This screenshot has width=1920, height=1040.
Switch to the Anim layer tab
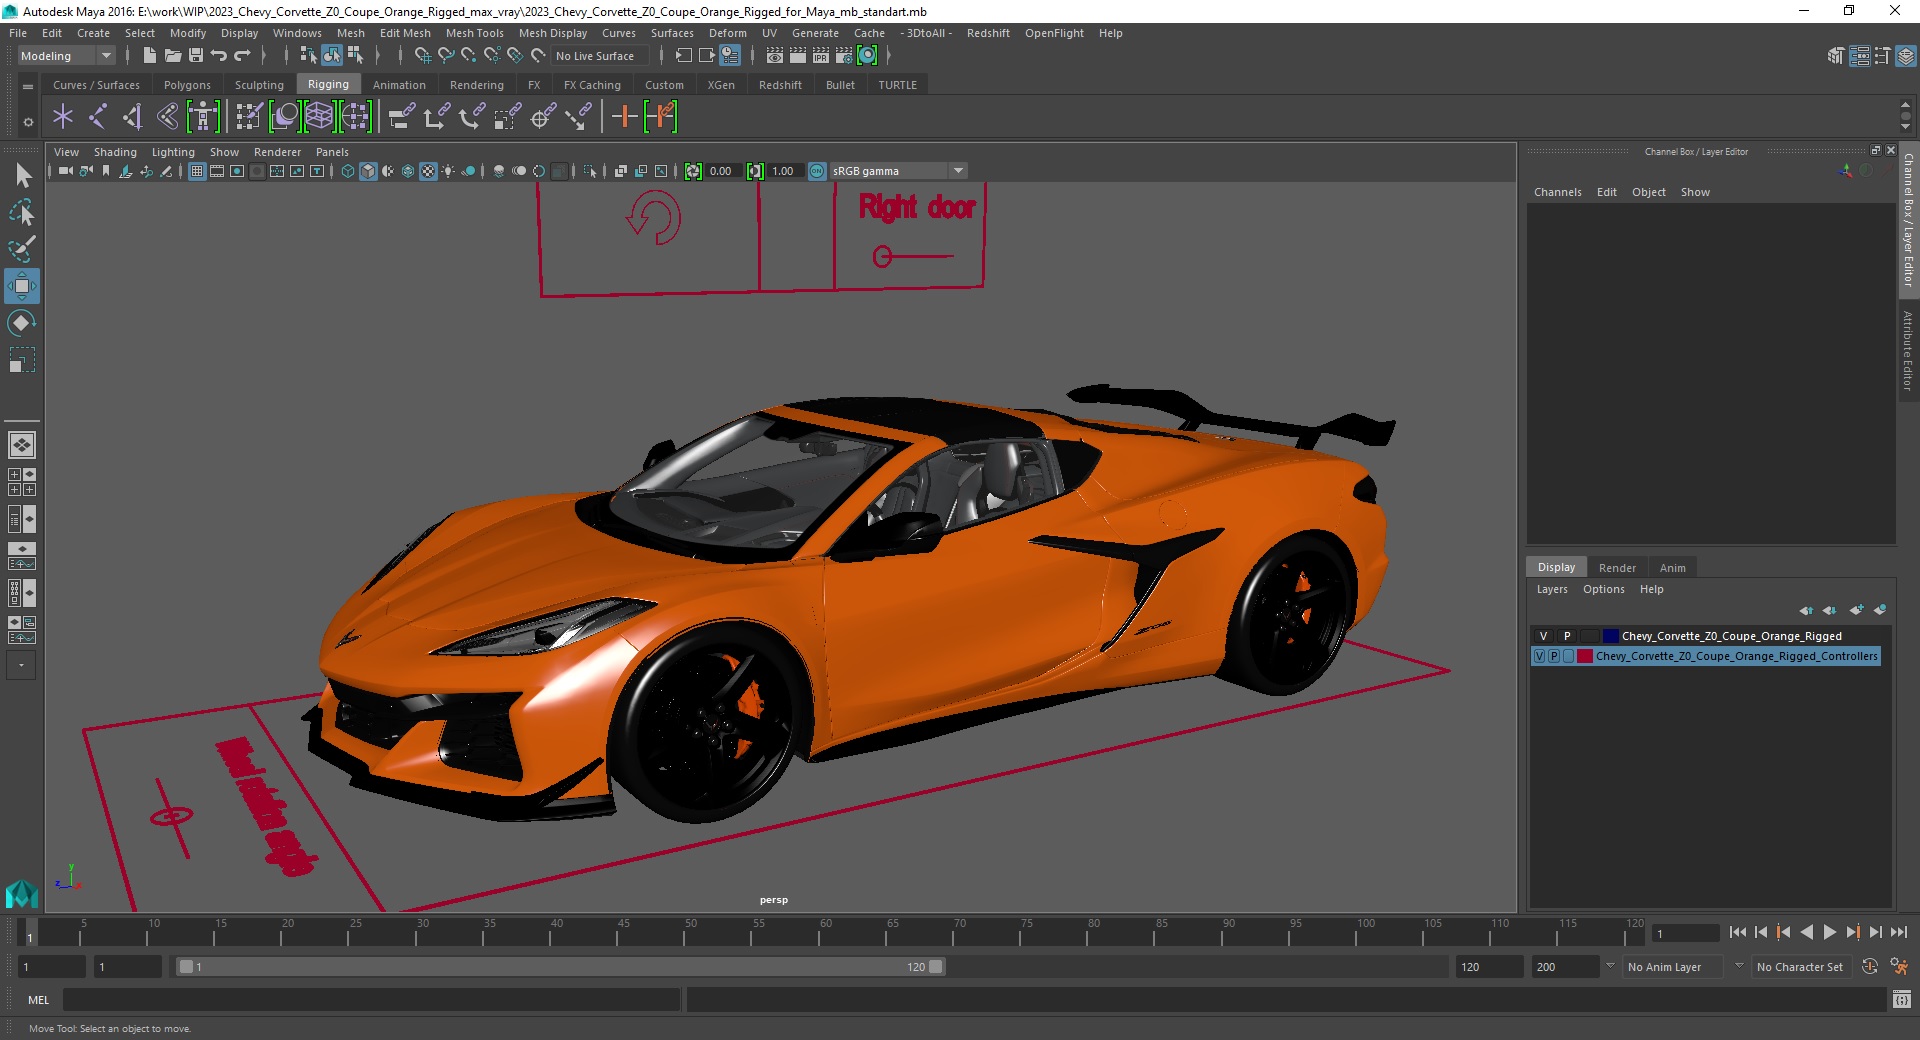click(1672, 568)
